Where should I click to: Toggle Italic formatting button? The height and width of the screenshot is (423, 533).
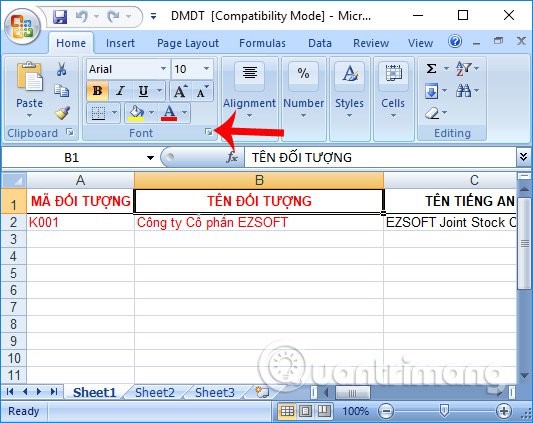(x=120, y=91)
